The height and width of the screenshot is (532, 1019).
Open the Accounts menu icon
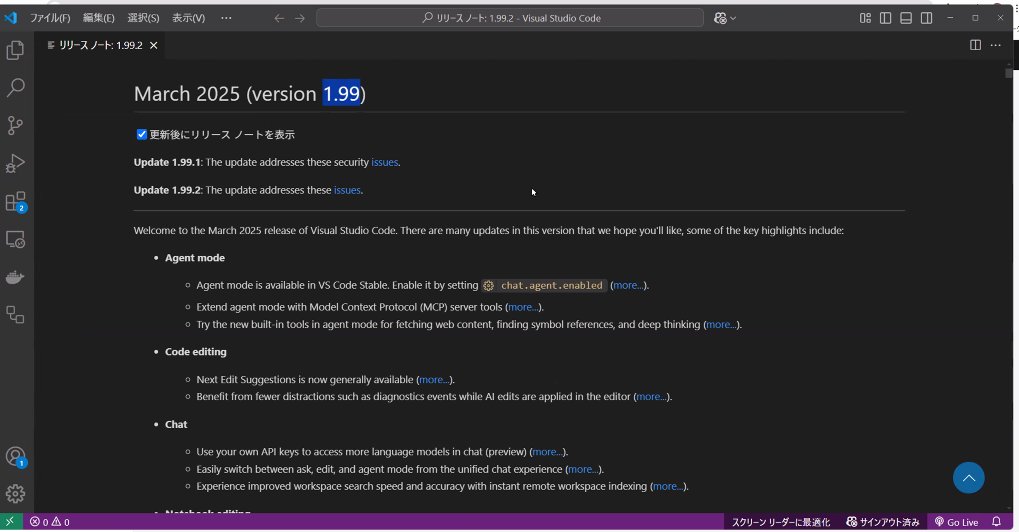point(15,457)
